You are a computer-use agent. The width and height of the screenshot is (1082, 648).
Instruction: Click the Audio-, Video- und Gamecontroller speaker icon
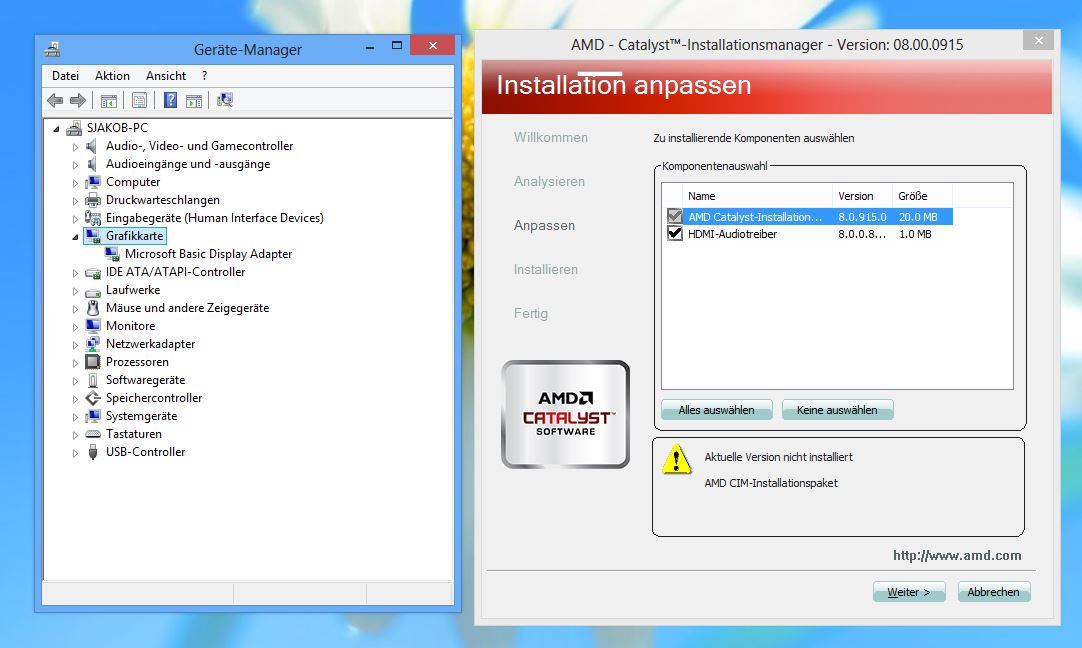[92, 146]
